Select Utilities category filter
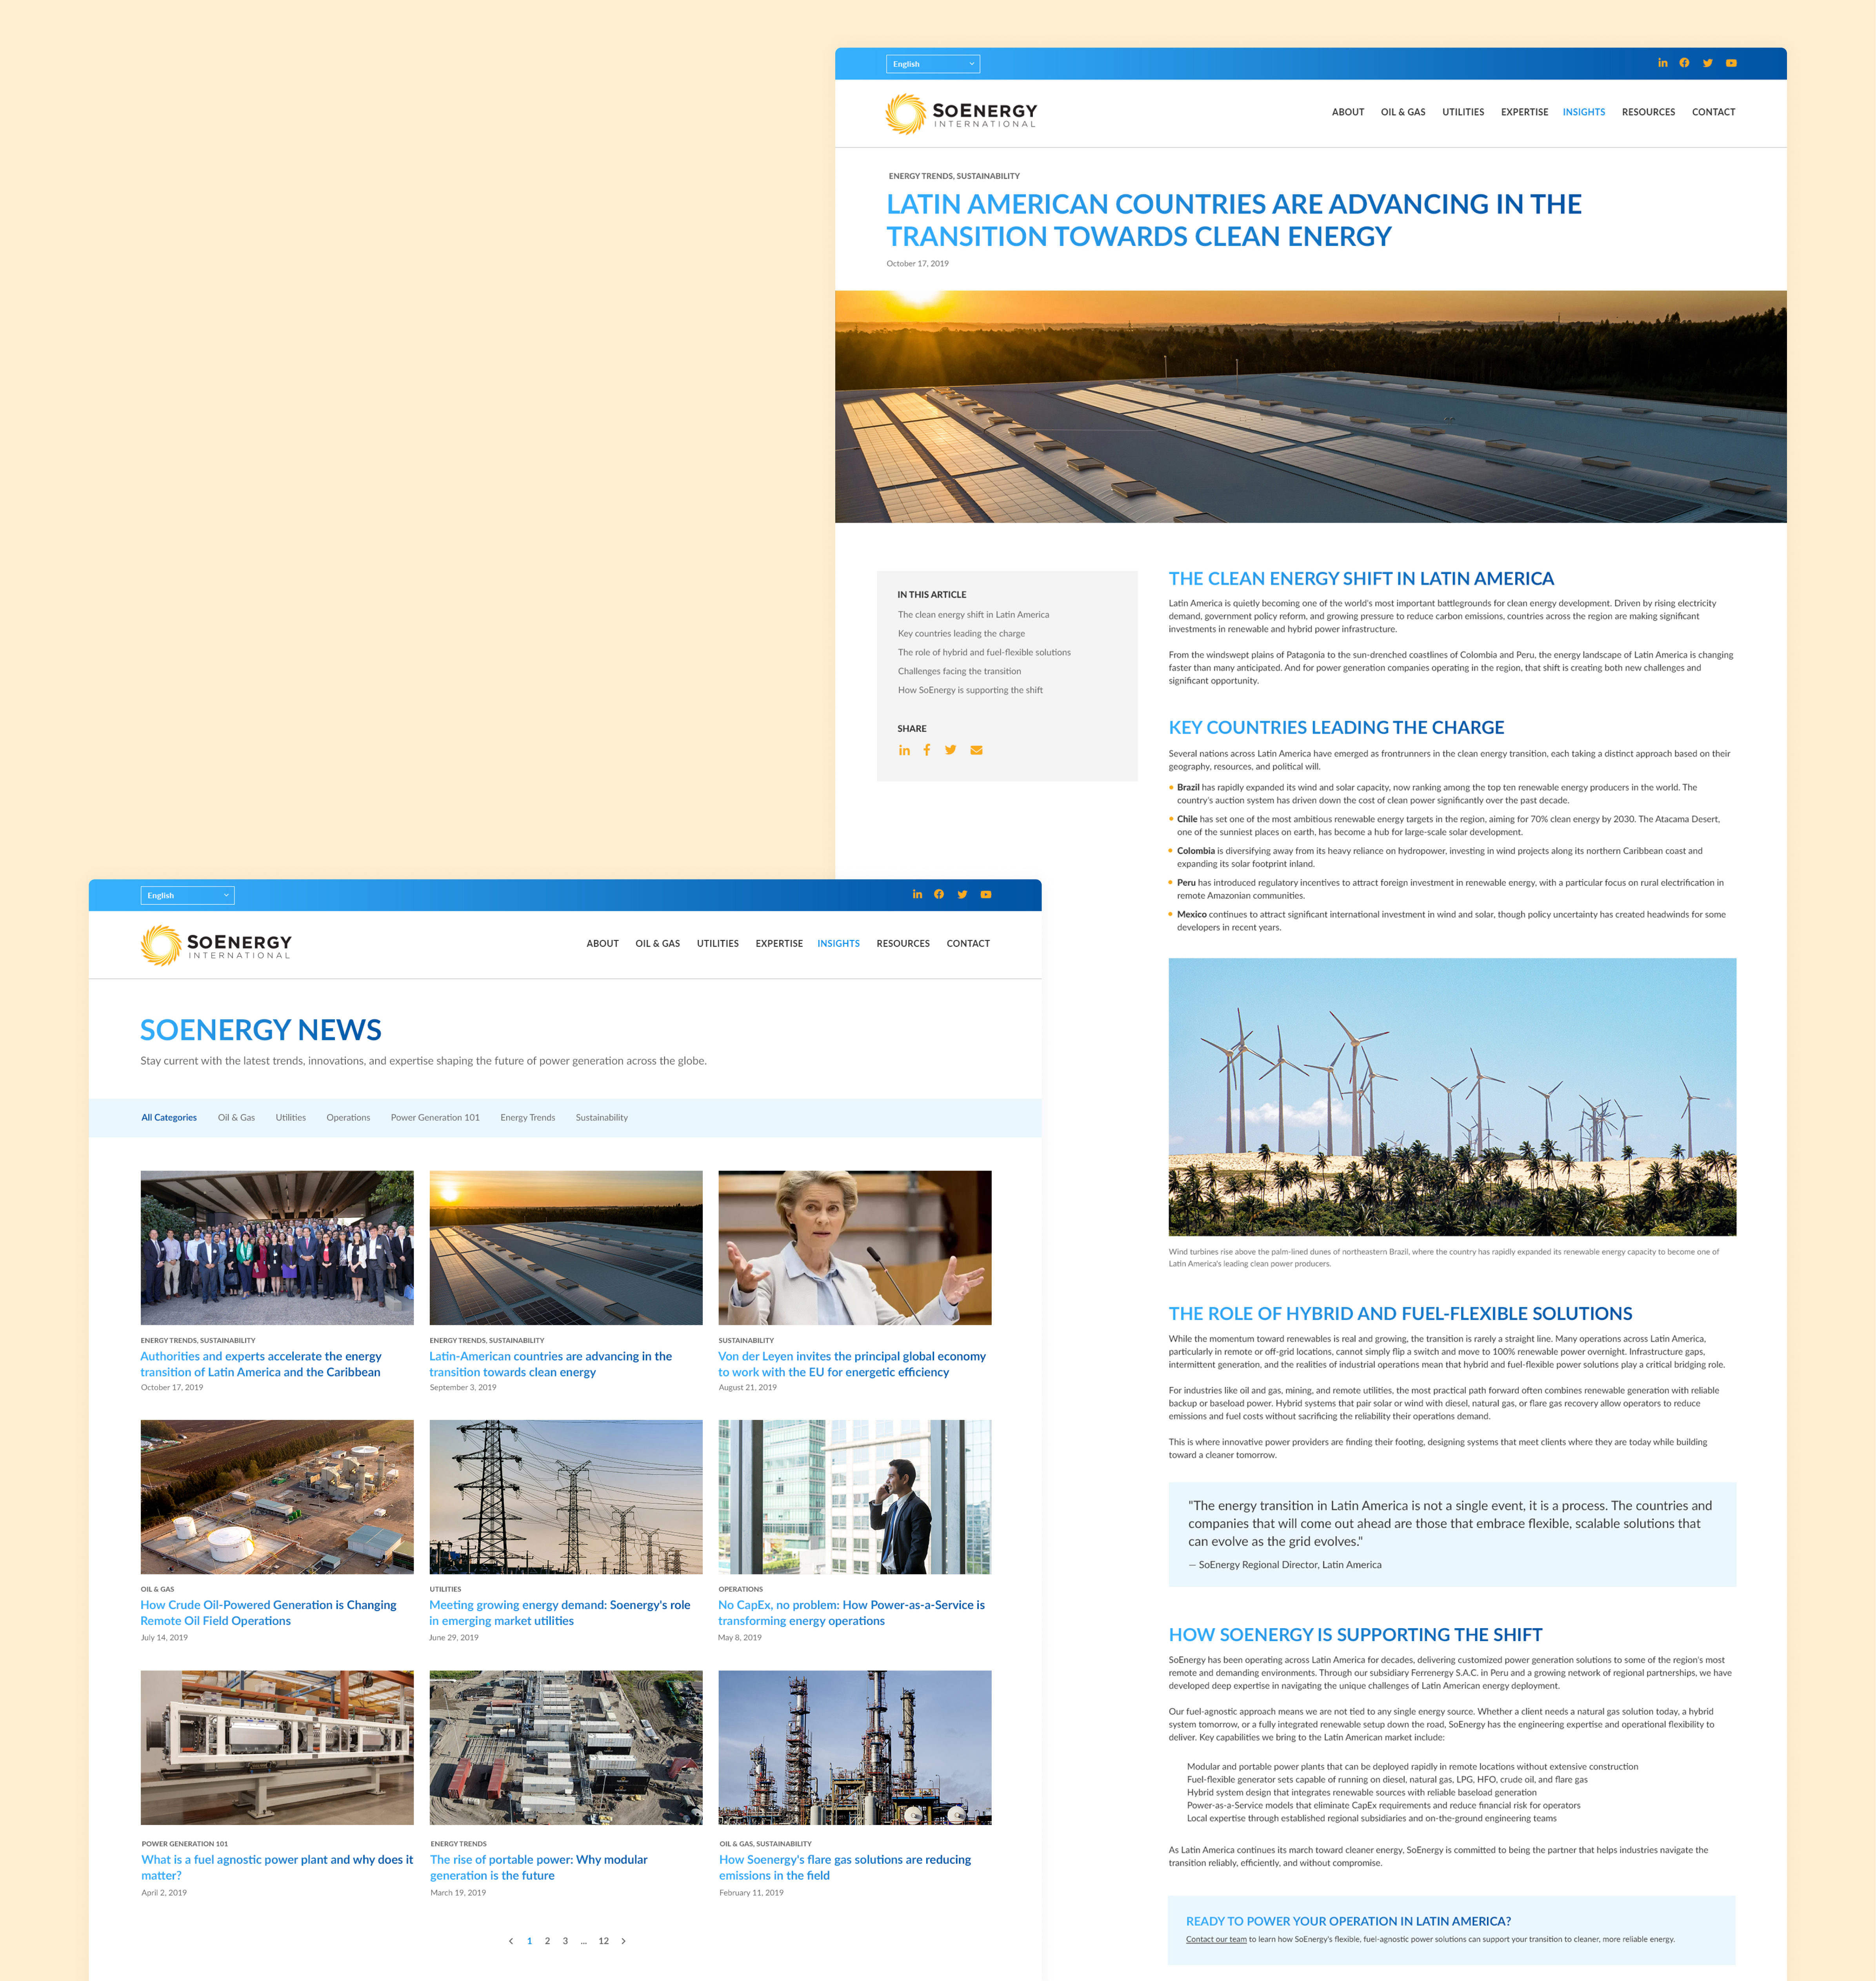The height and width of the screenshot is (1981, 1876). coord(290,1117)
